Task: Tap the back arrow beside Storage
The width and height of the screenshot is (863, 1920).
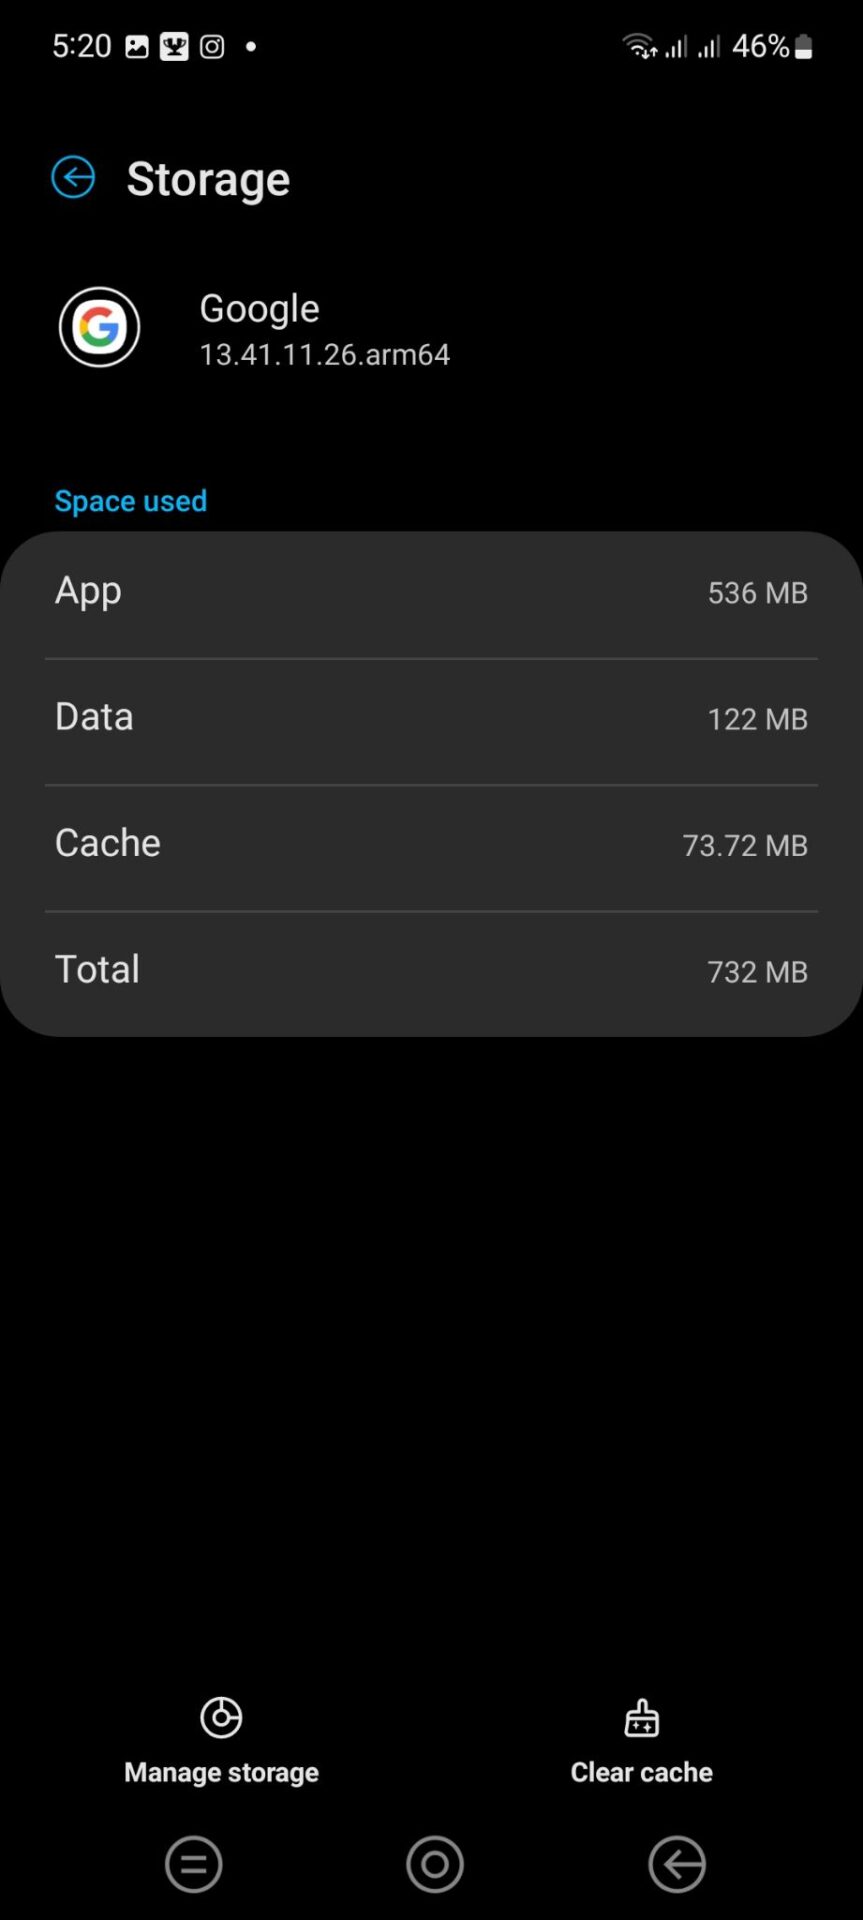Action: 73,178
